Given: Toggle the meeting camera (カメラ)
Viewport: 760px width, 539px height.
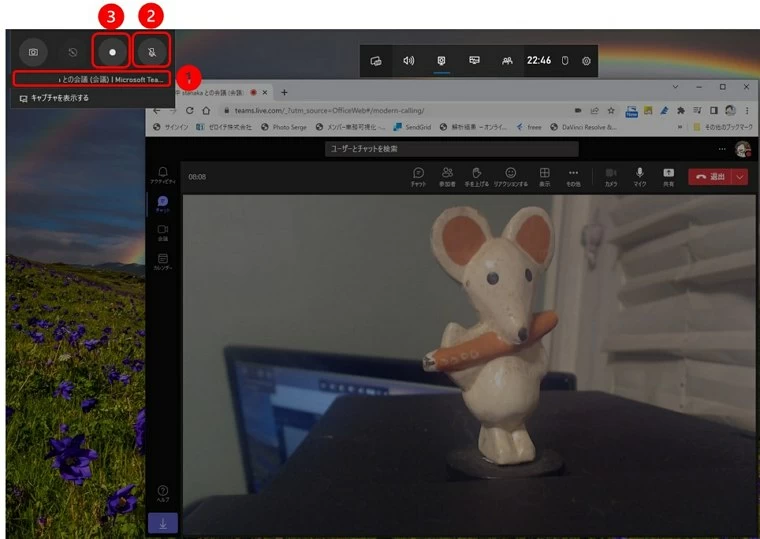Looking at the screenshot, I should [611, 177].
